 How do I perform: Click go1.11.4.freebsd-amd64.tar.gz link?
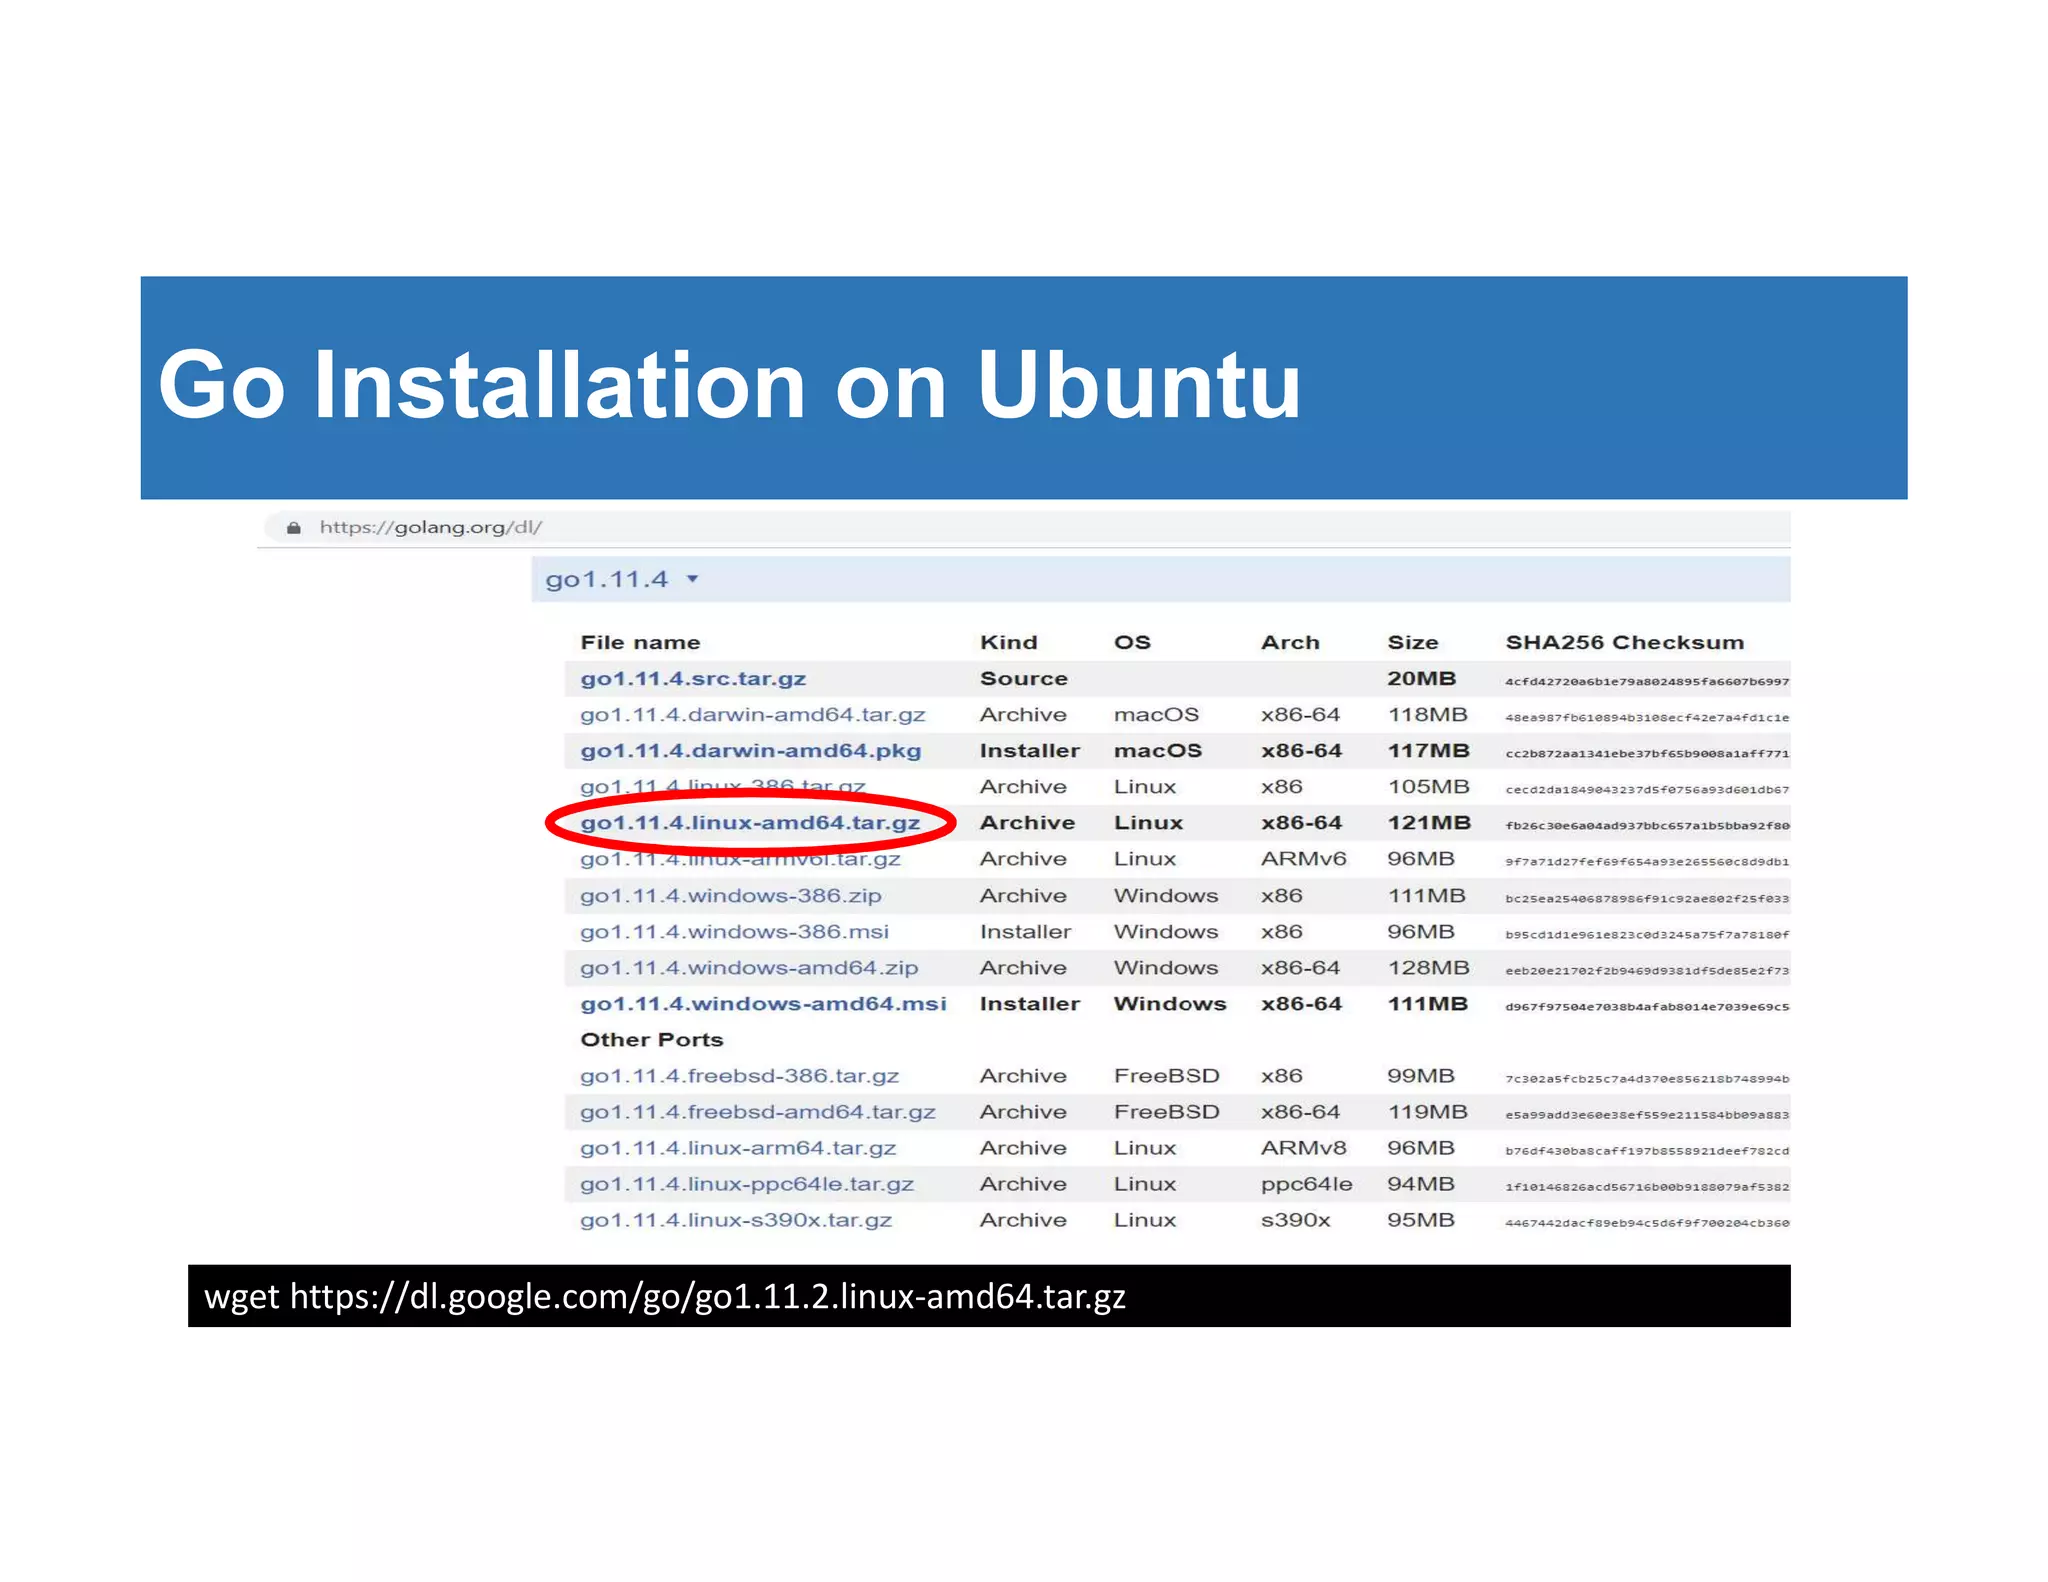758,1111
